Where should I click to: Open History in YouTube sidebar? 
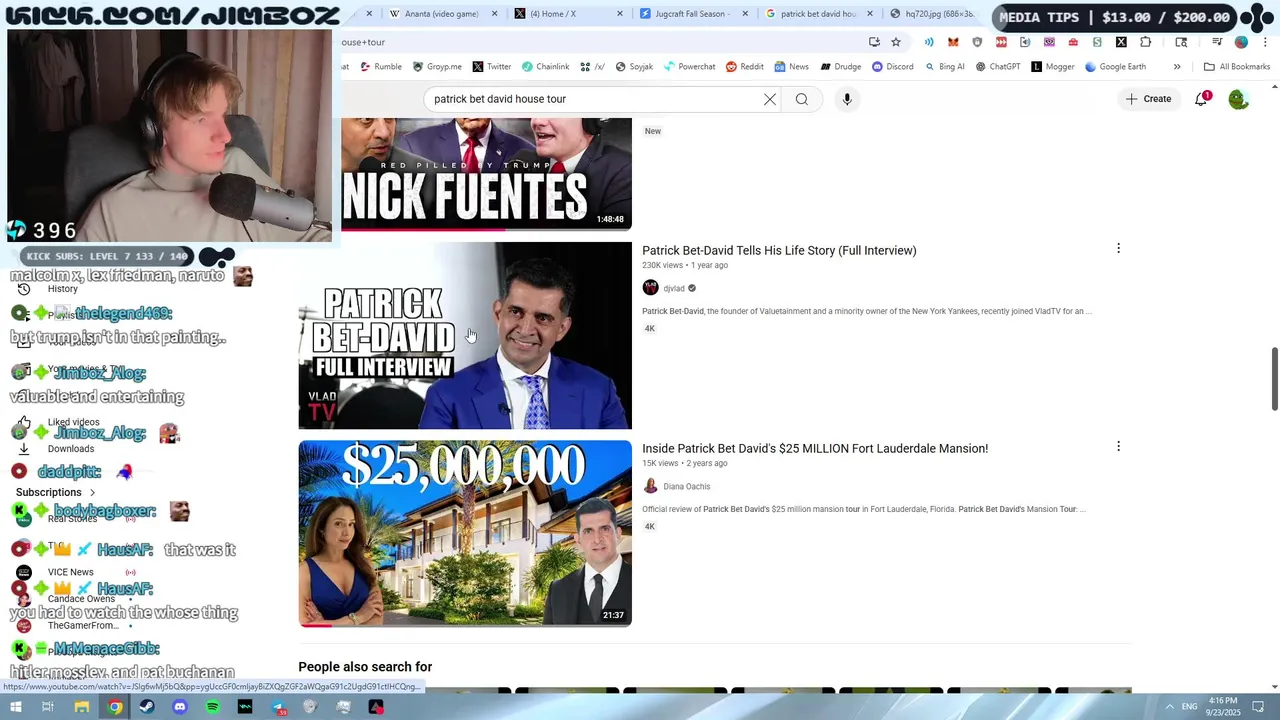coord(62,289)
